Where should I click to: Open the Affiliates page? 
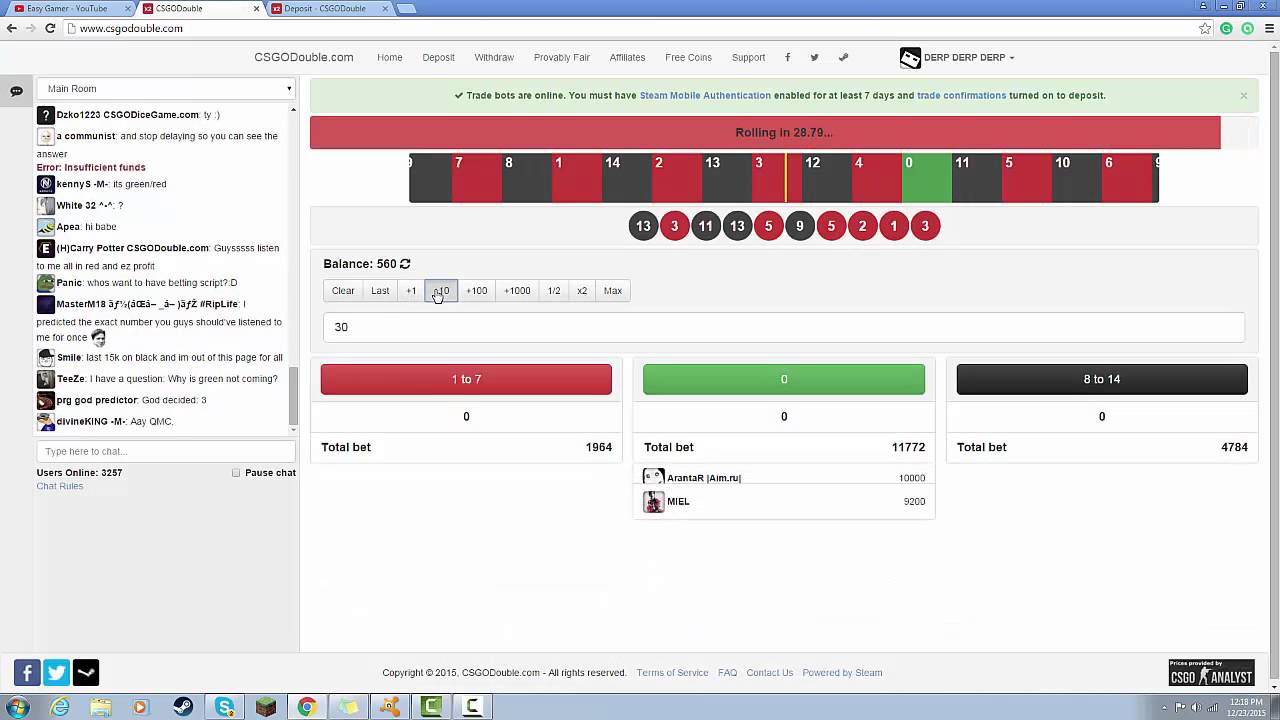tap(627, 57)
